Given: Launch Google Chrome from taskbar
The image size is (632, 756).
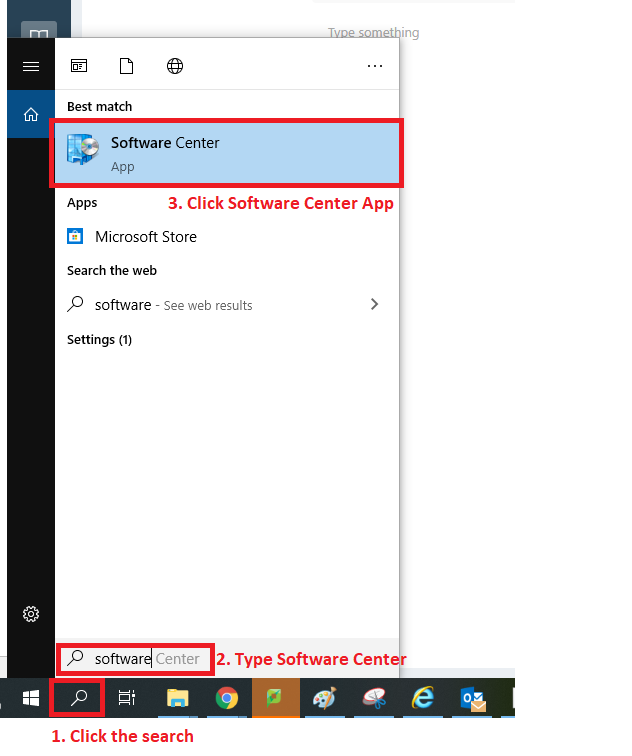Looking at the screenshot, I should [227, 698].
